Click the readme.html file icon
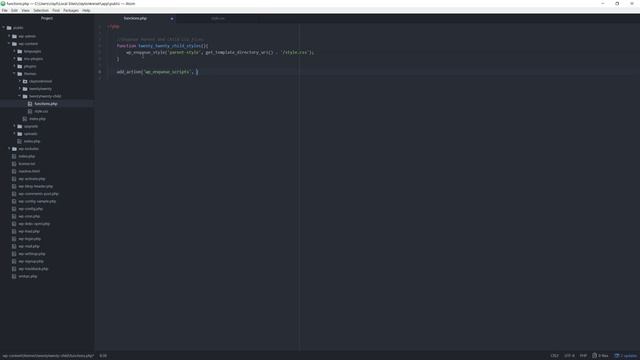The image size is (640, 360). pyautogui.click(x=14, y=171)
